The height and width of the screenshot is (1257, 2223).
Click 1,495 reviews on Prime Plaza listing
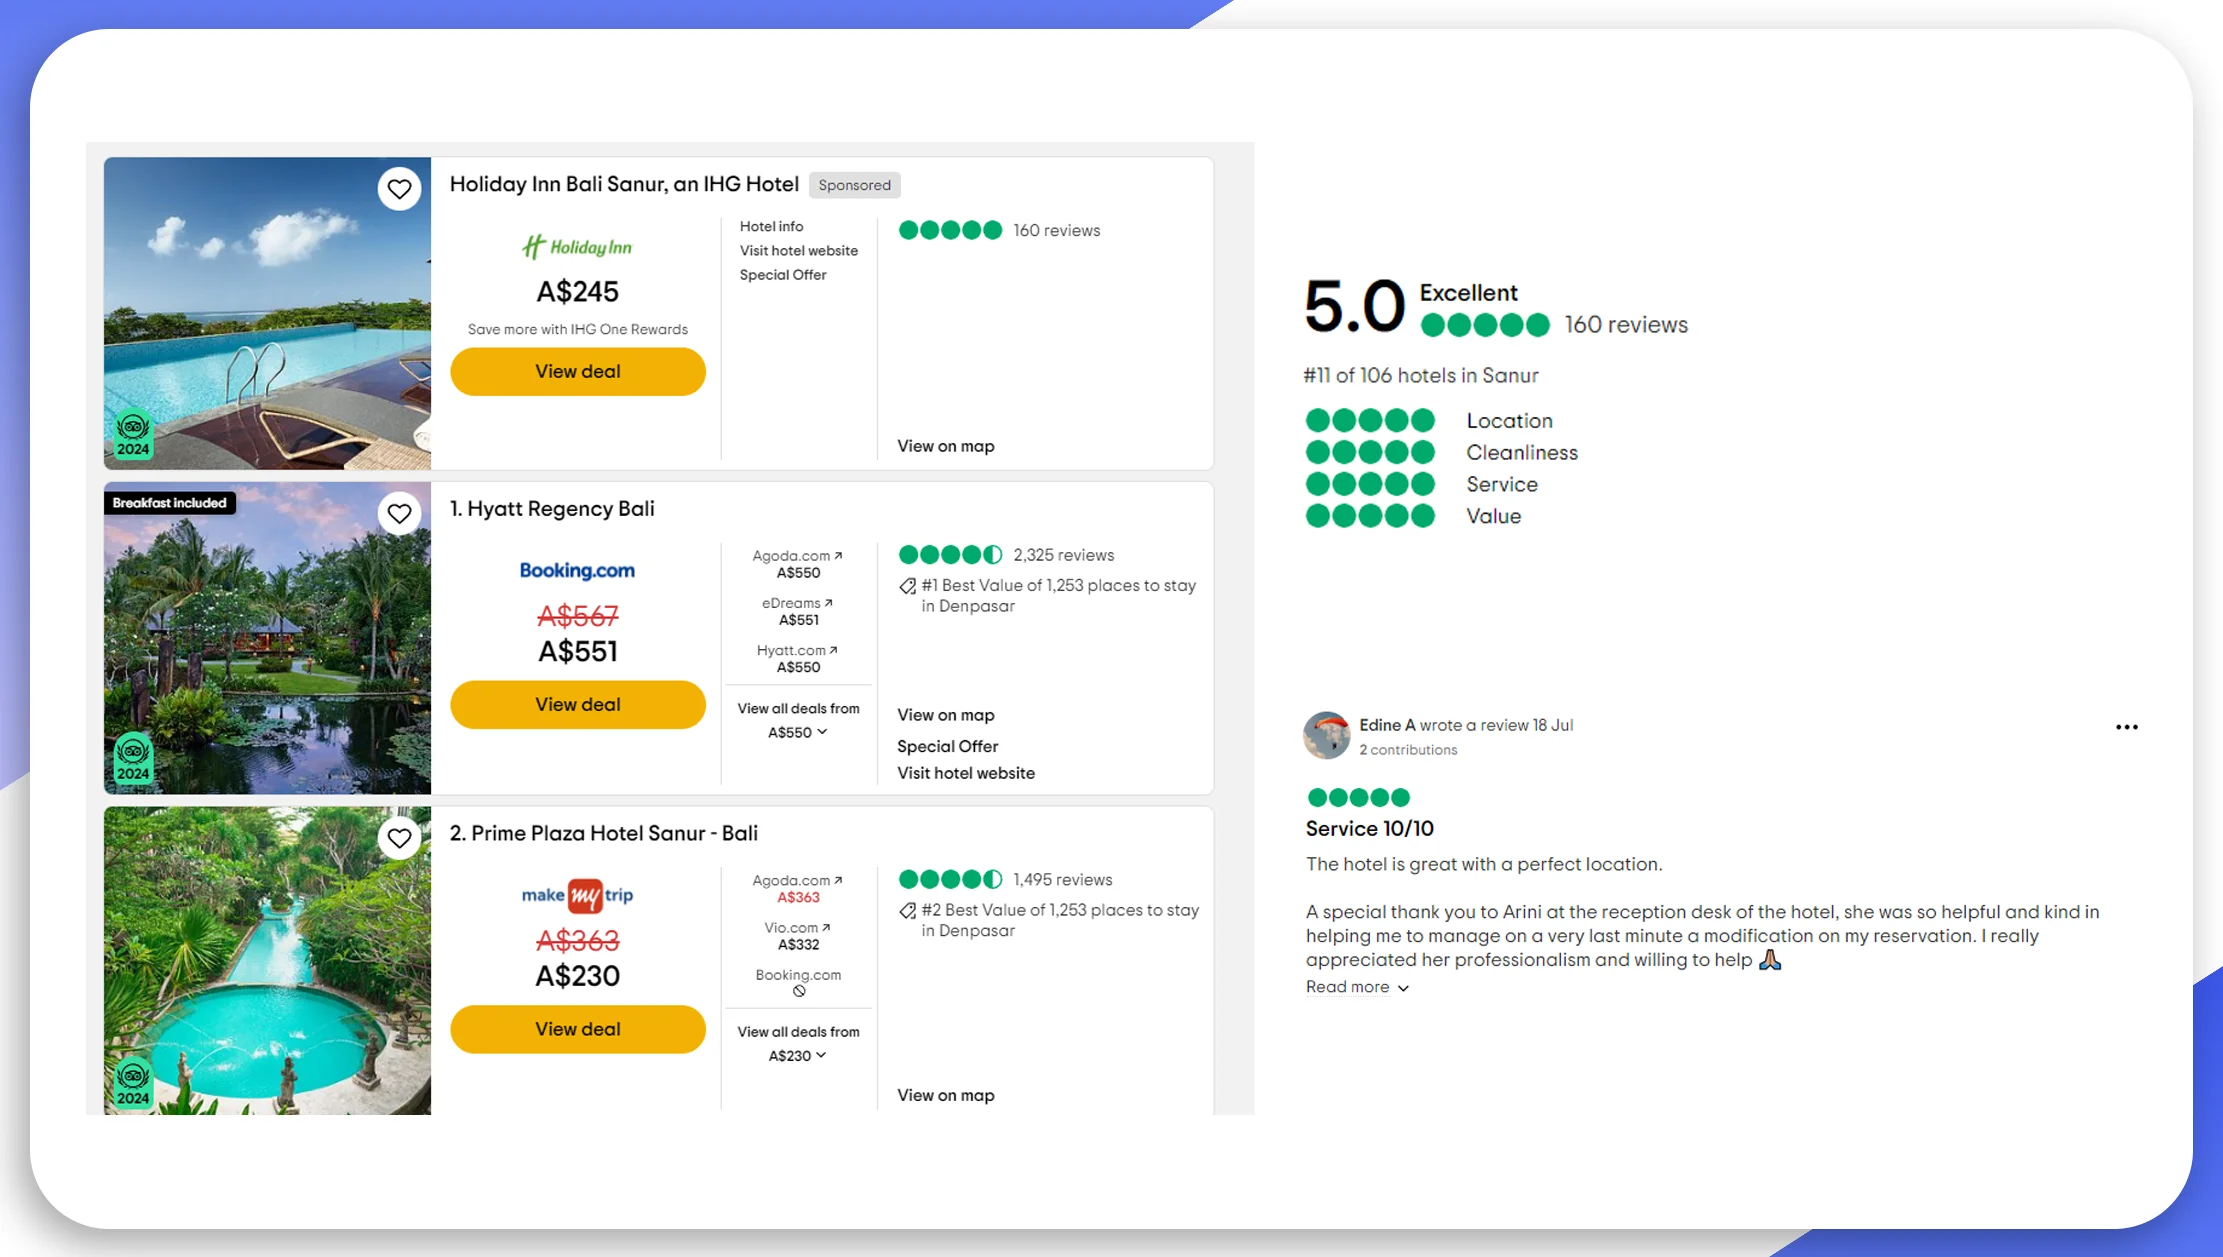1062,881
